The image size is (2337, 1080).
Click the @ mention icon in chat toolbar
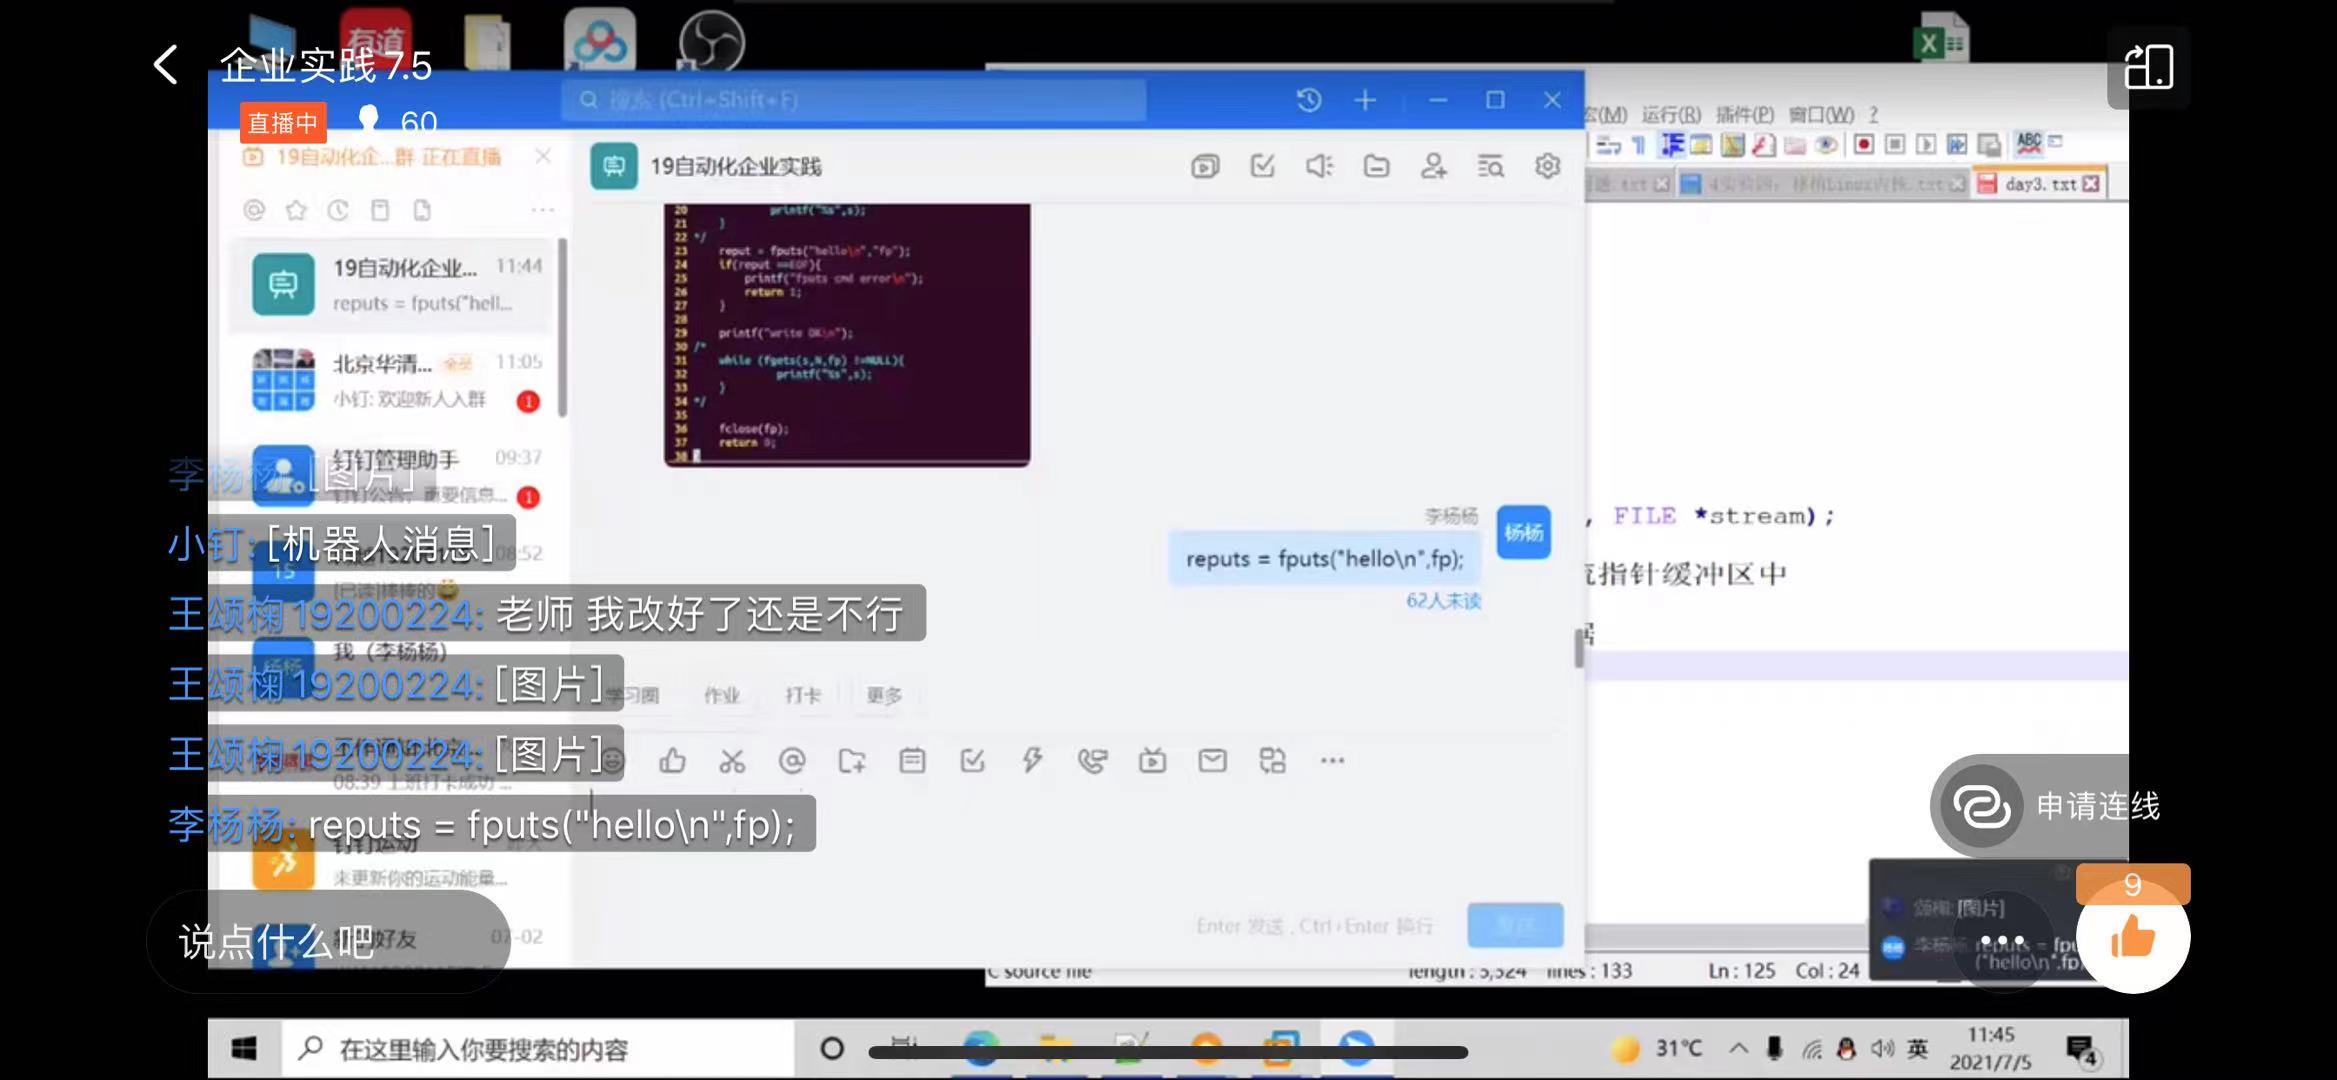click(x=792, y=762)
